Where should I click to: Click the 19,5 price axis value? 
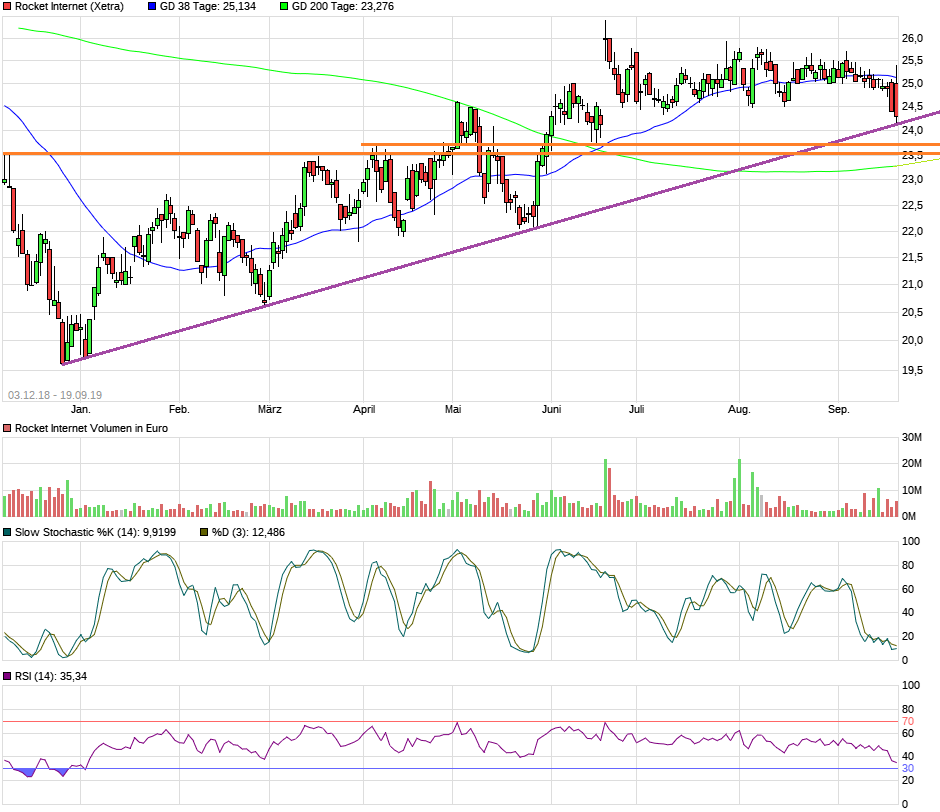pos(912,371)
